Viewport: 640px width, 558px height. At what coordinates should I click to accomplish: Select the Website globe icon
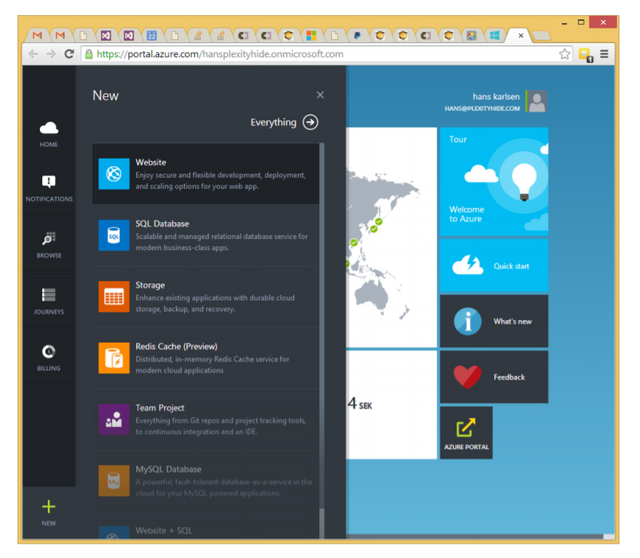(114, 174)
